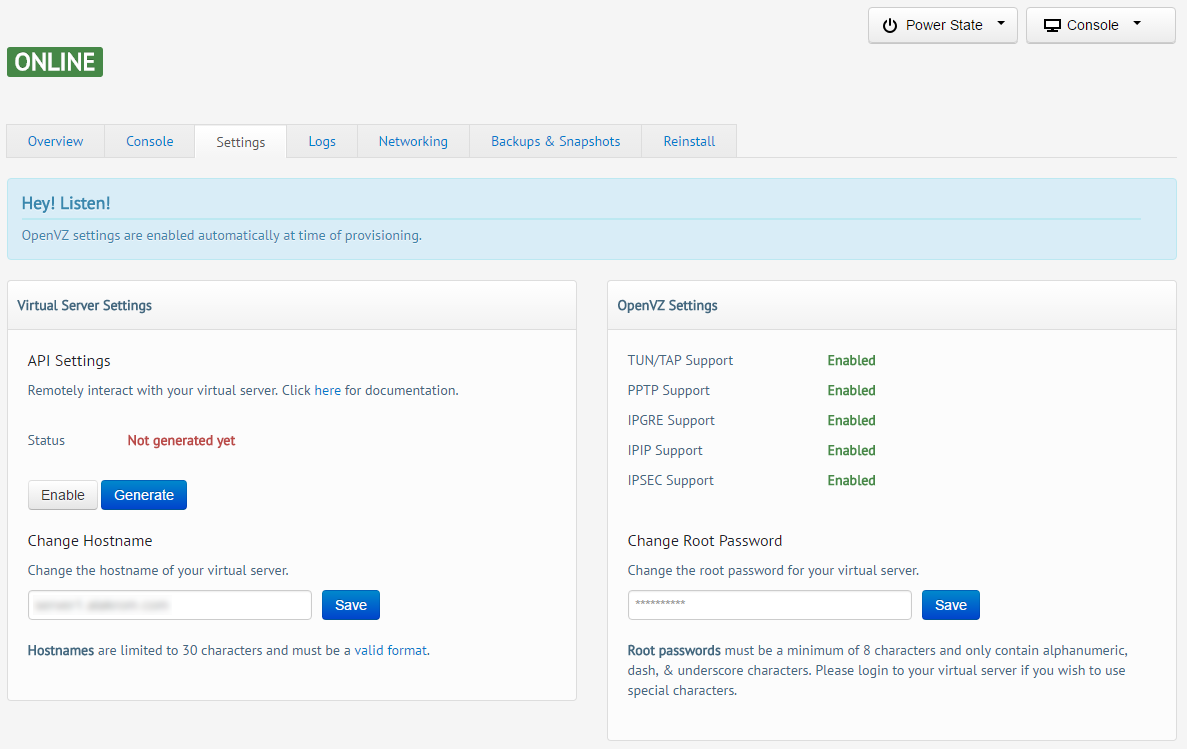Click the green ONLINE status badge

(55, 62)
